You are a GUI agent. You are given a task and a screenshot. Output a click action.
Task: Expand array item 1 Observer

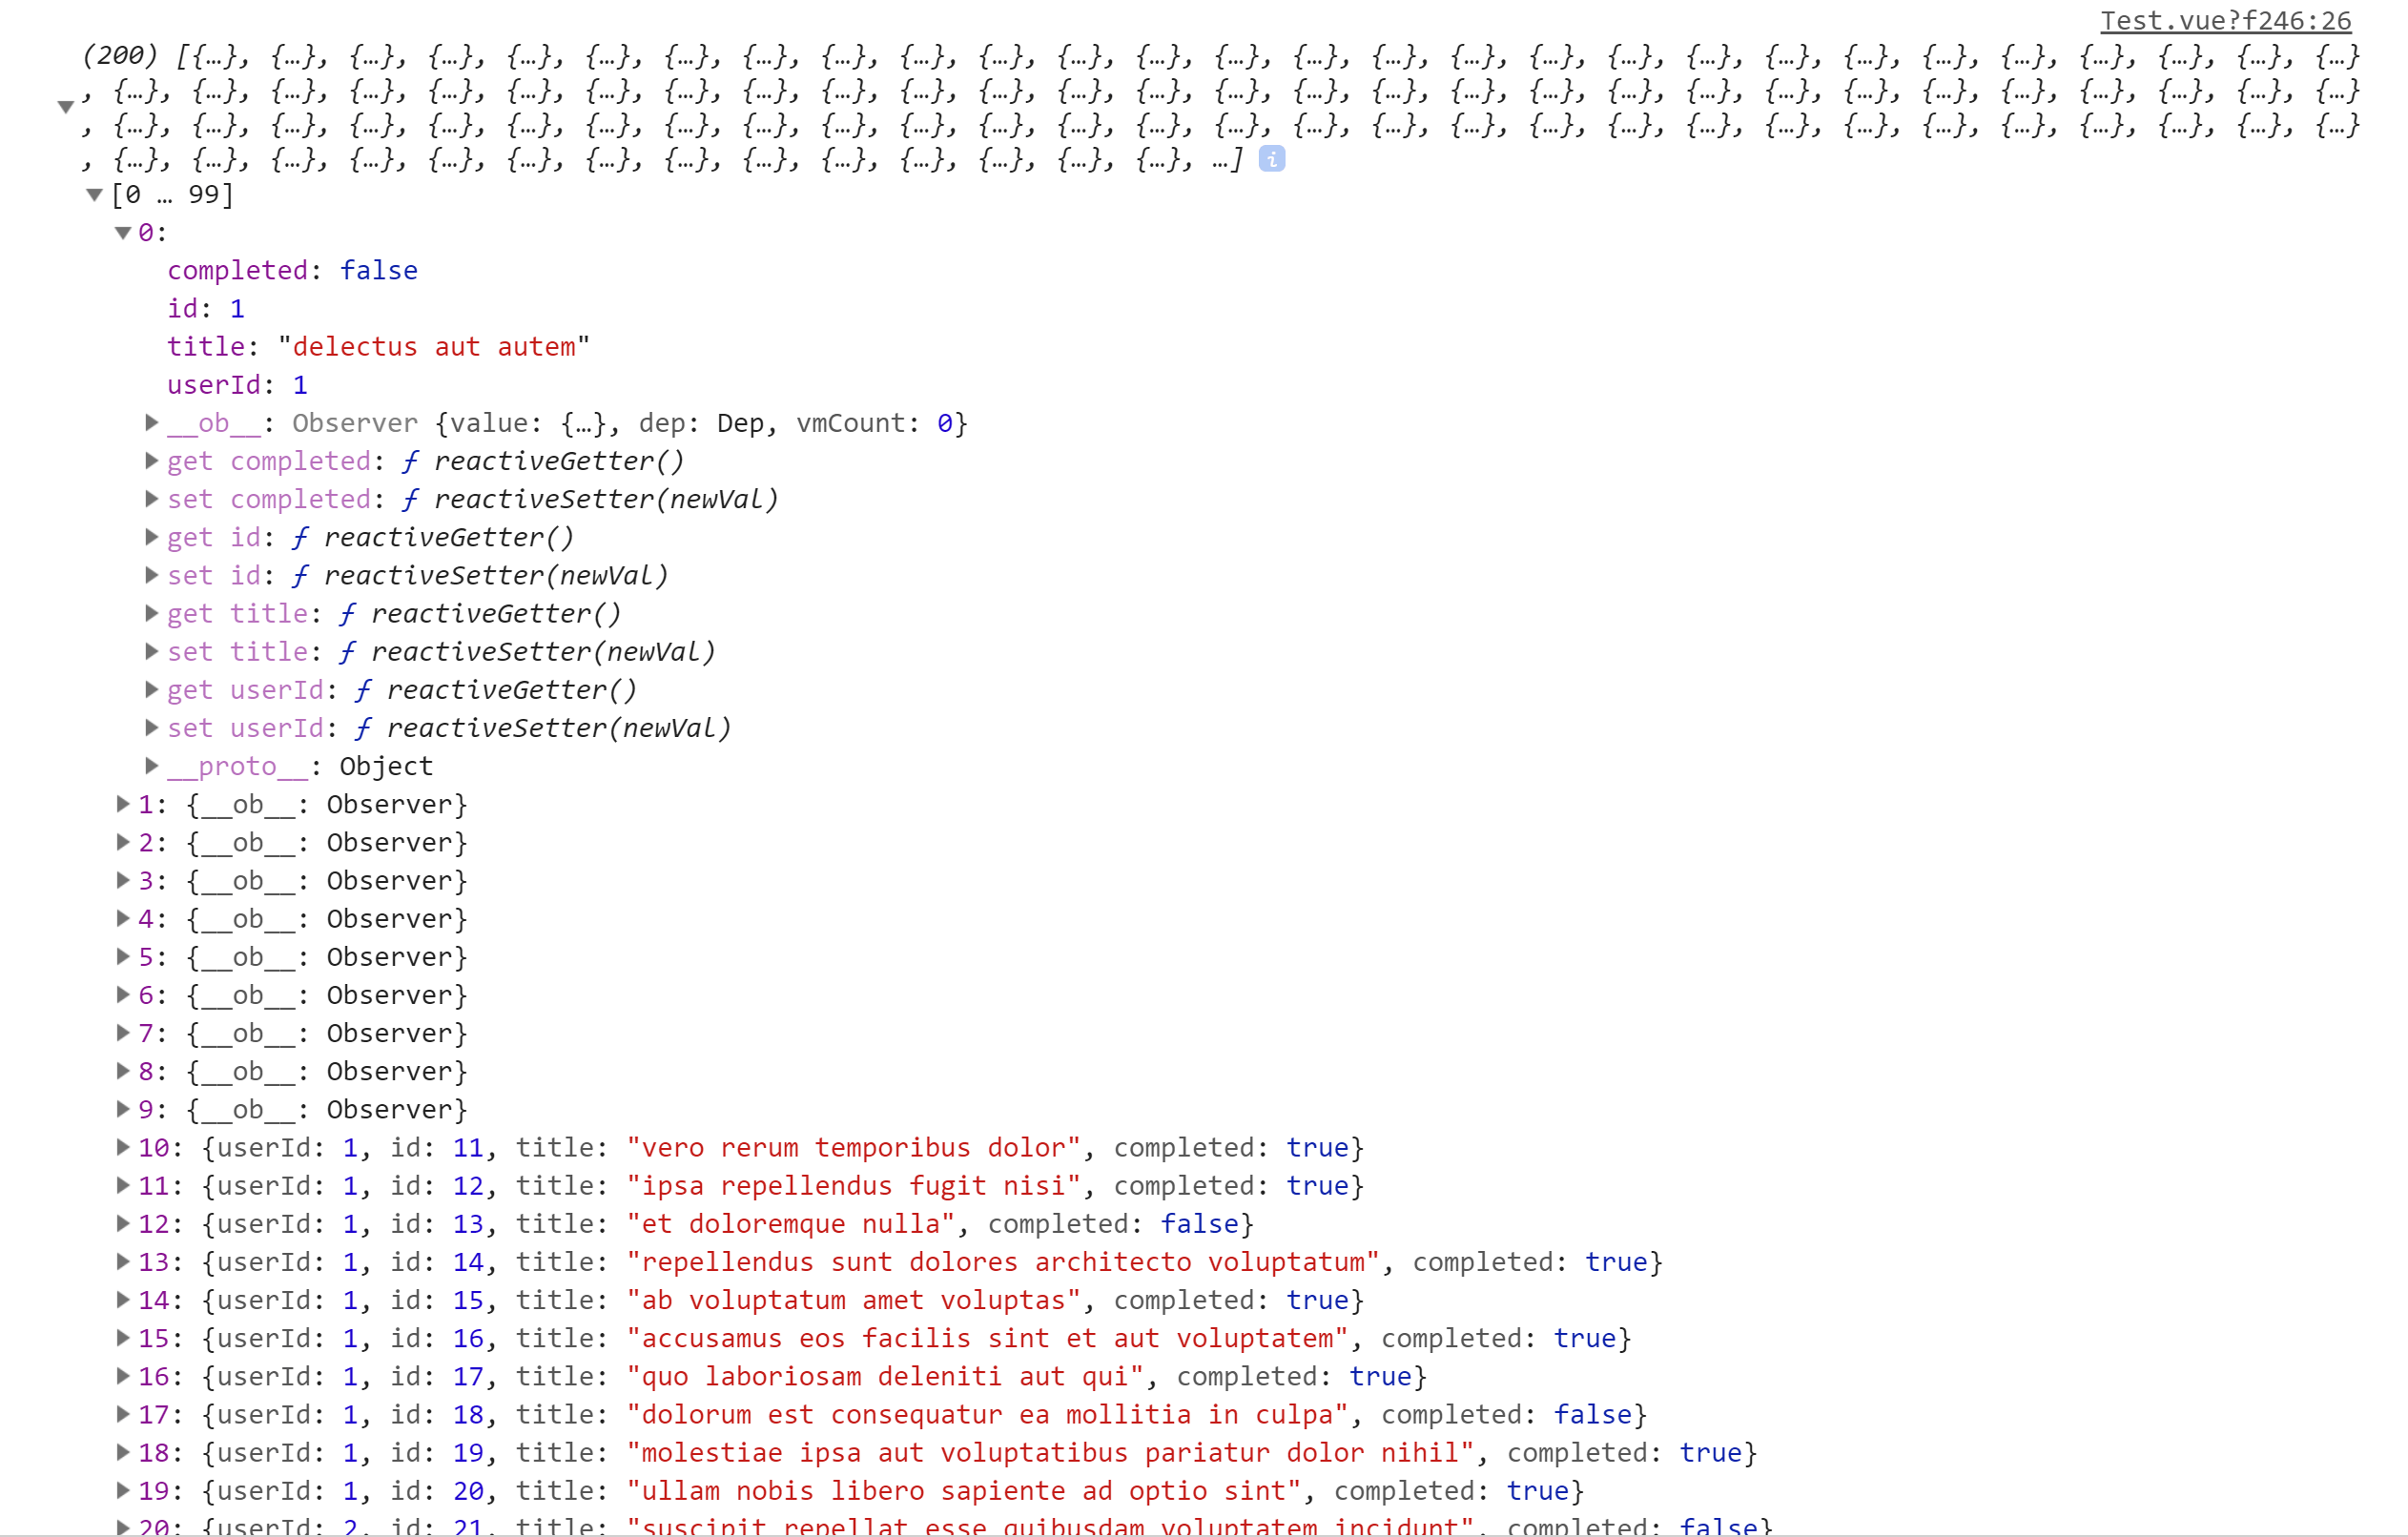coord(123,803)
